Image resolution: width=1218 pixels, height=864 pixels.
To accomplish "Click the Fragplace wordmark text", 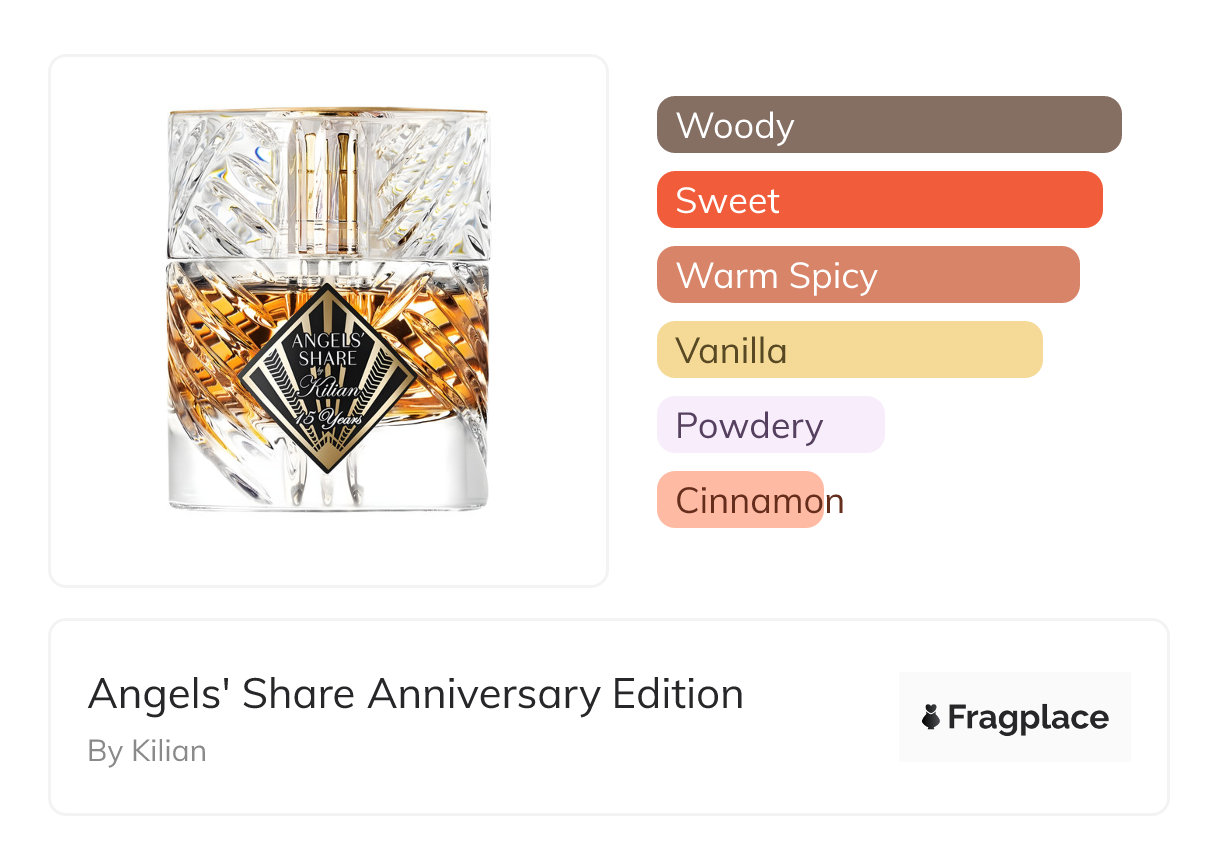I will coord(1027,717).
